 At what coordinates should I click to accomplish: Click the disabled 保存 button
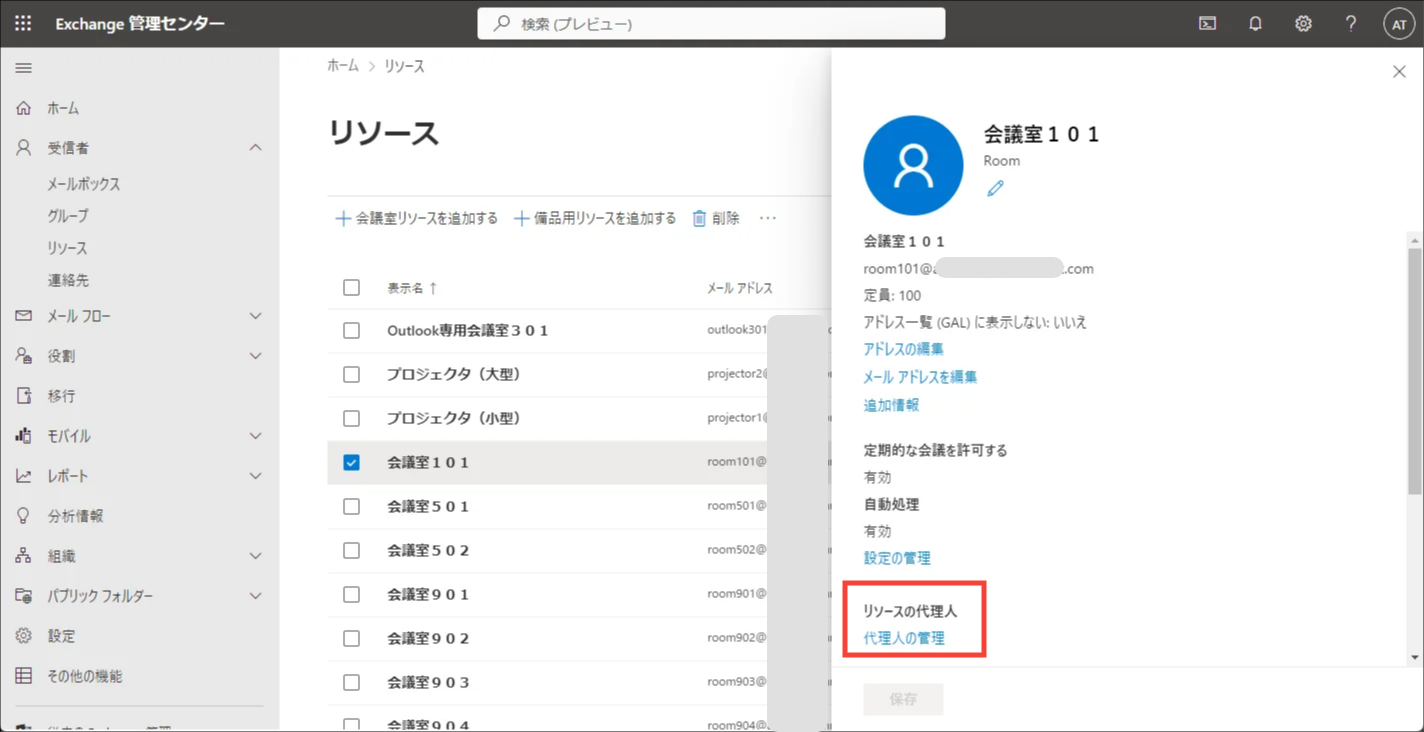(903, 699)
